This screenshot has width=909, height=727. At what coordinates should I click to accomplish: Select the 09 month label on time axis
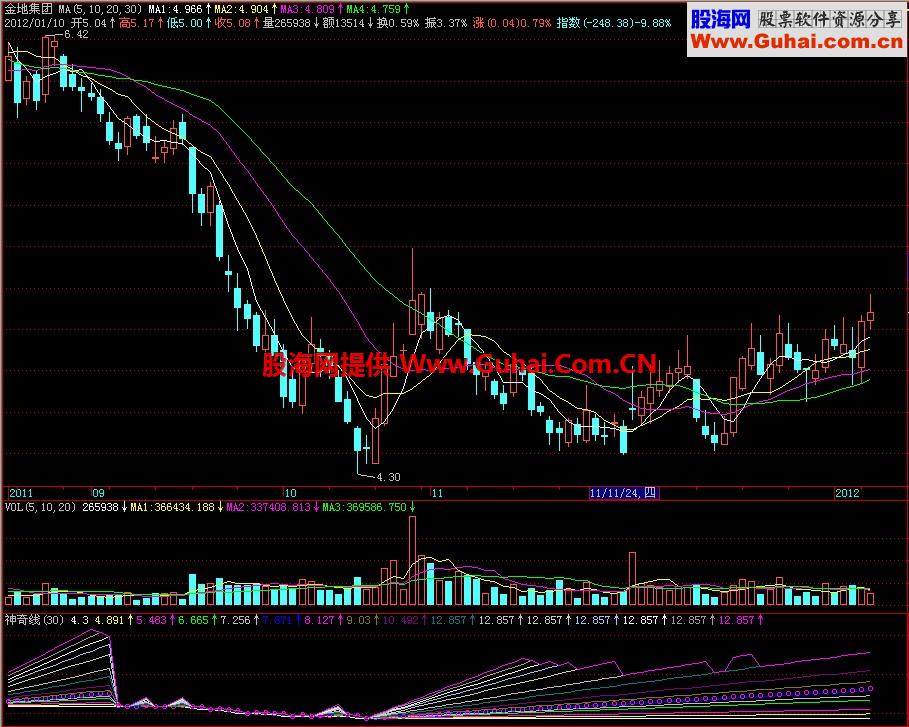(99, 493)
